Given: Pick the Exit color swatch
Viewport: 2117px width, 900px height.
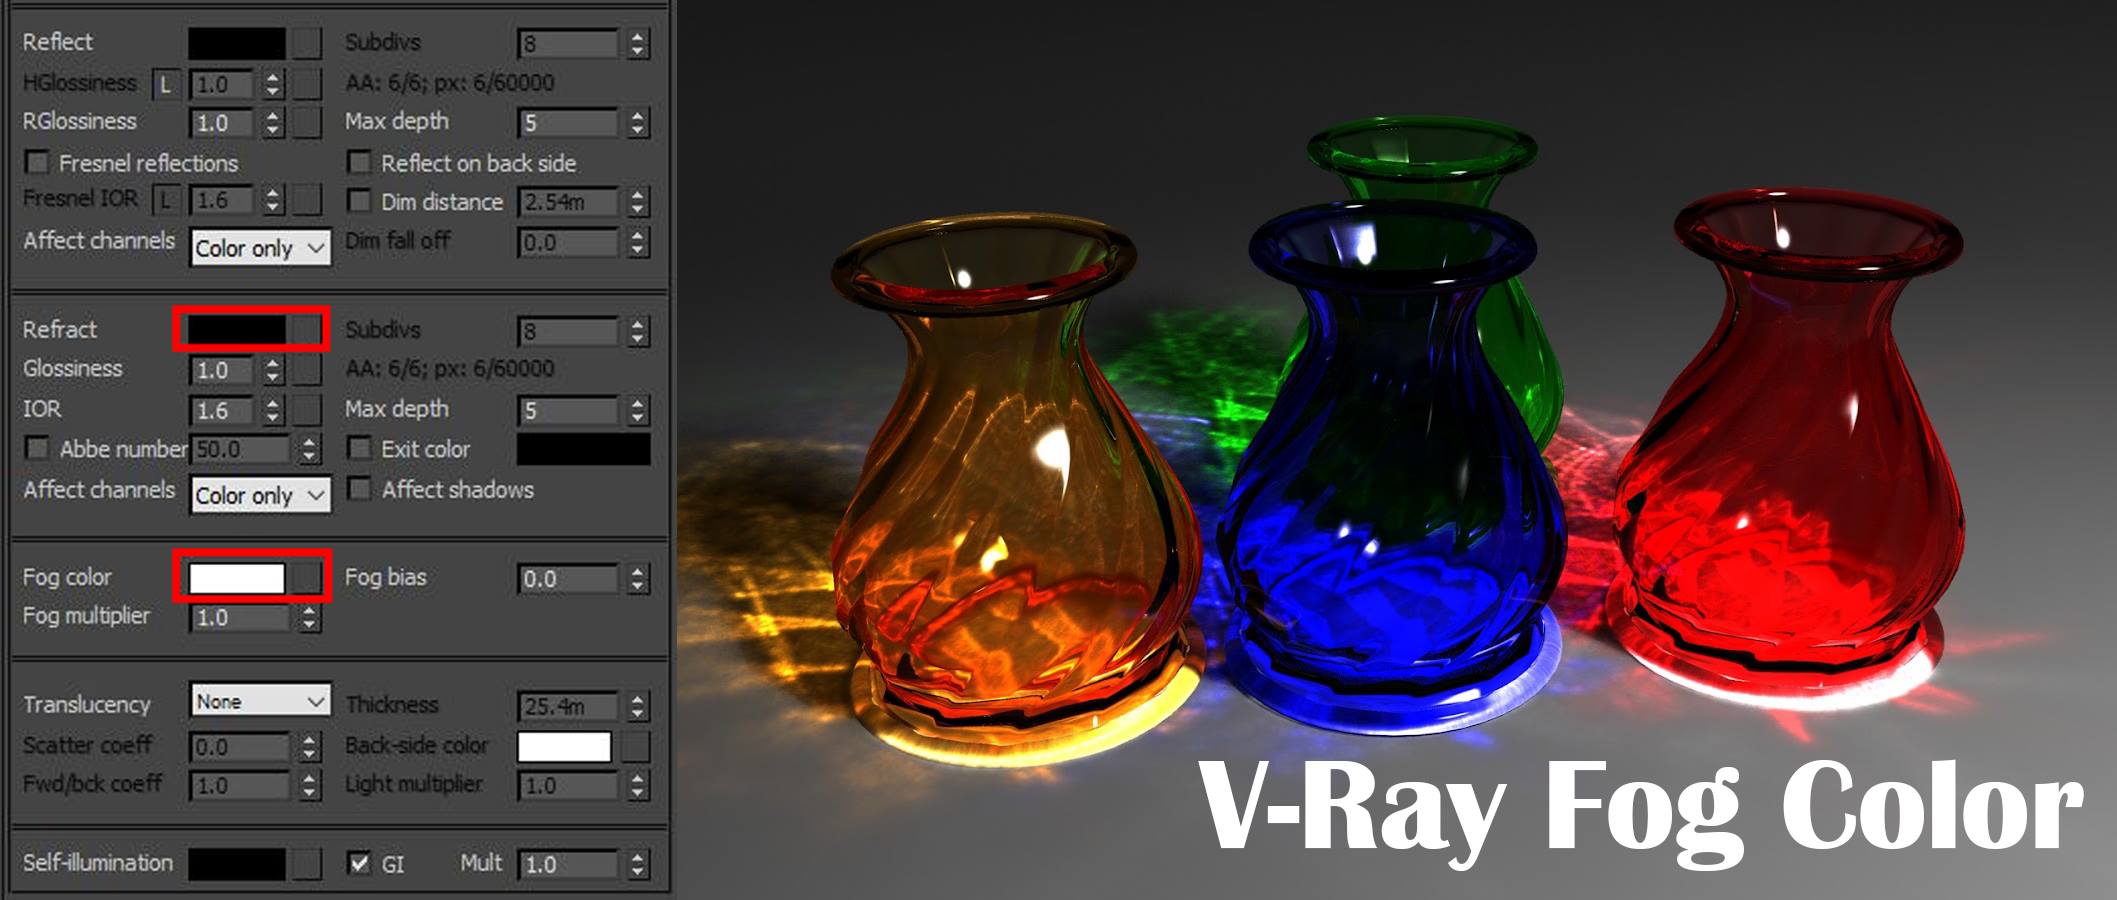Looking at the screenshot, I should [583, 449].
